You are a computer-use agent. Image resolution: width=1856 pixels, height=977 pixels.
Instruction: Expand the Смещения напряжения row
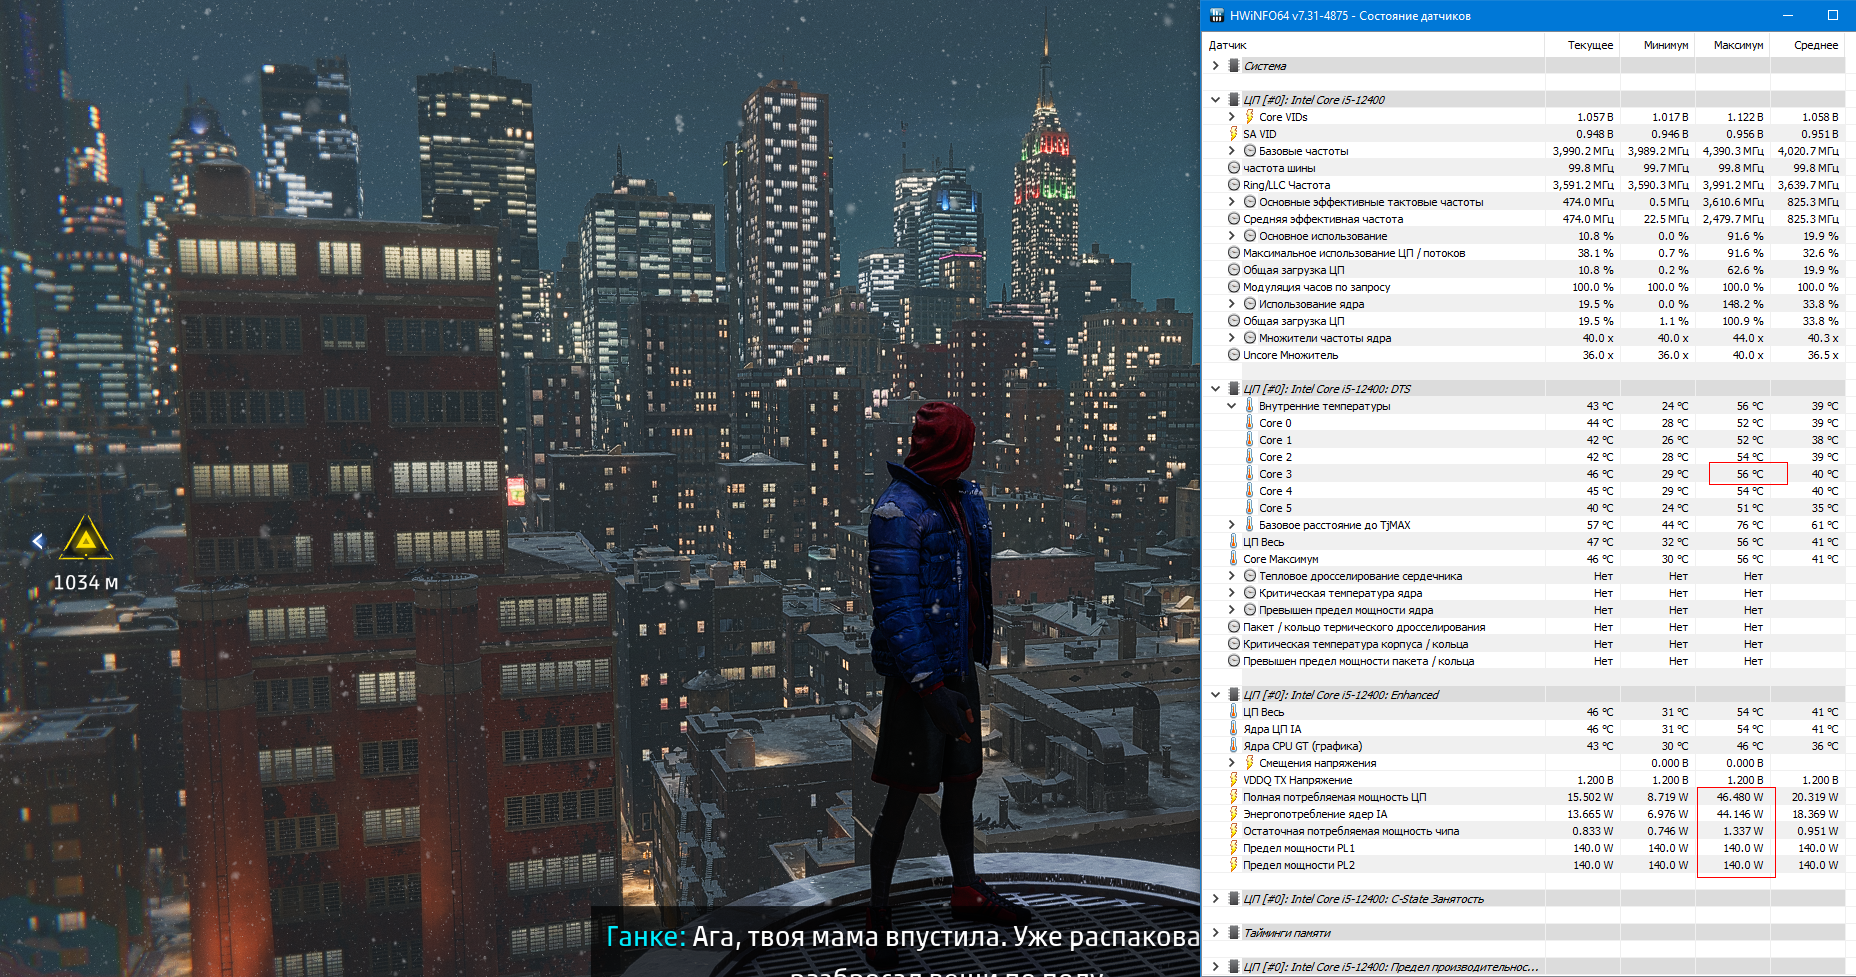point(1232,763)
